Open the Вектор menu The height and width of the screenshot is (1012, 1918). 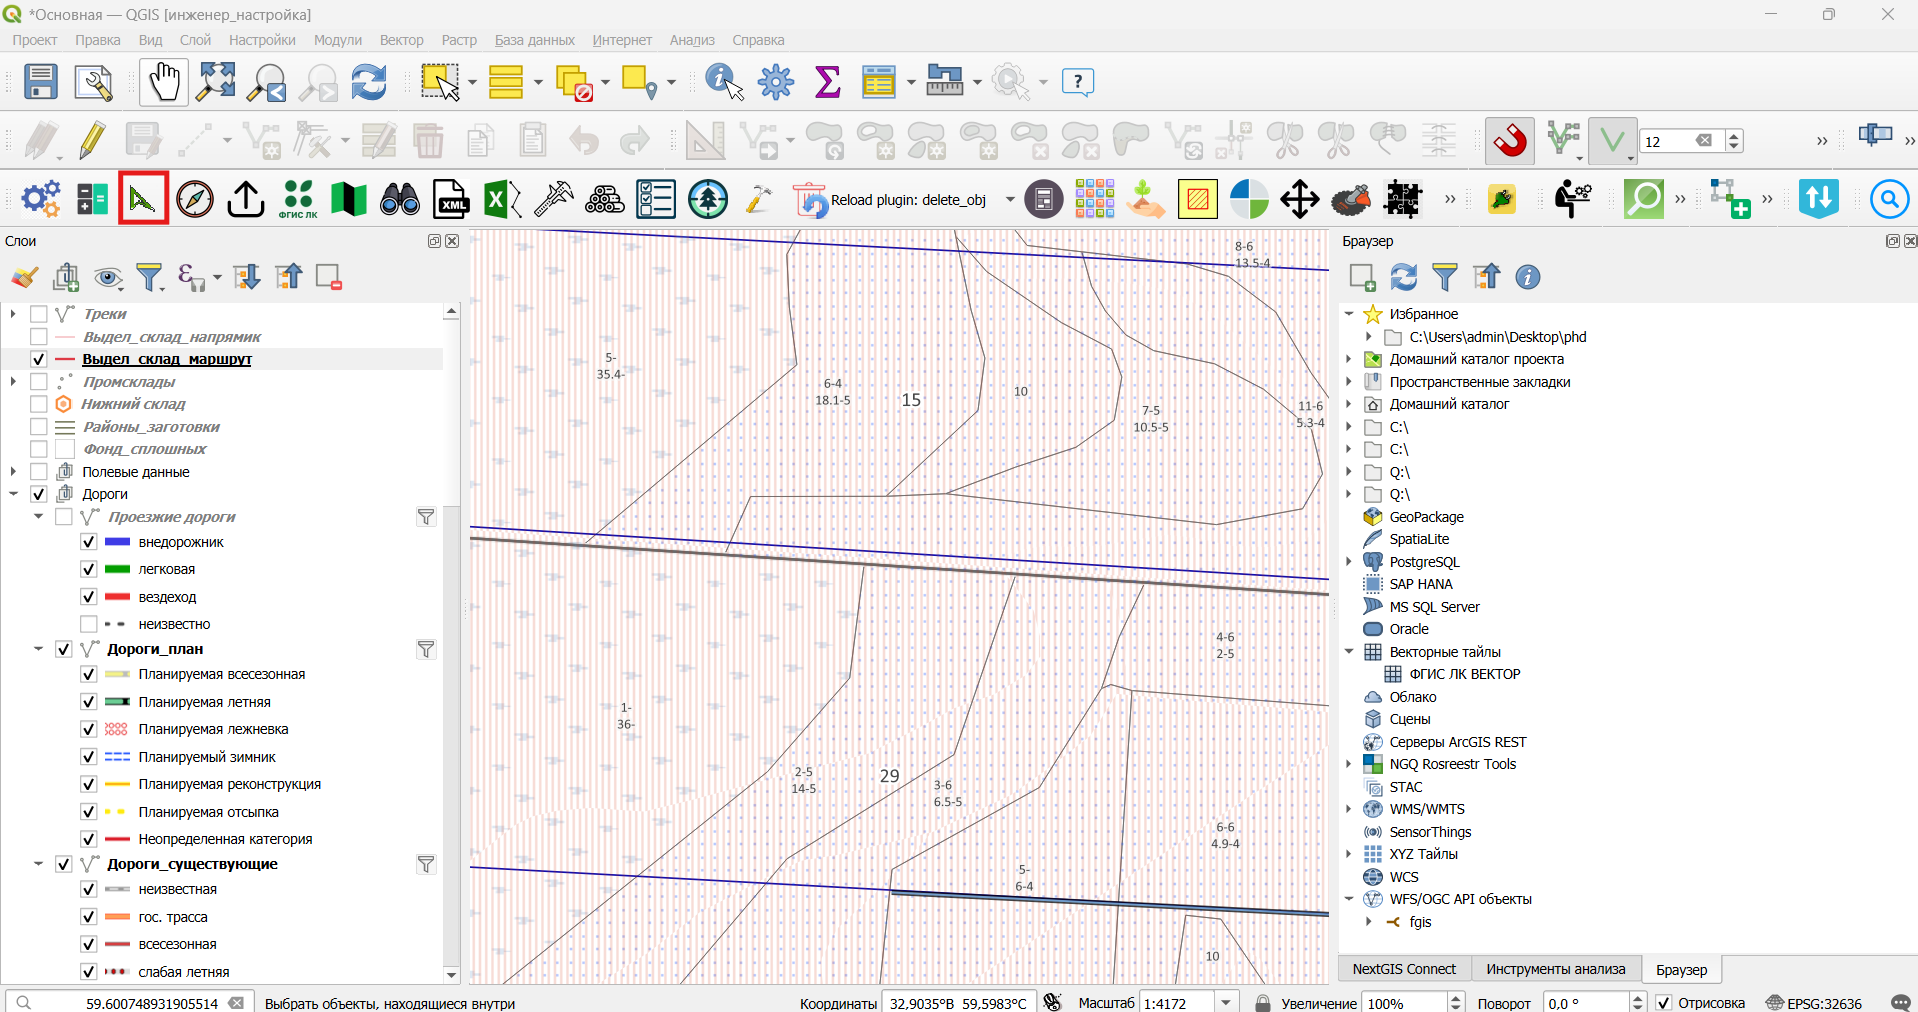[x=401, y=40]
